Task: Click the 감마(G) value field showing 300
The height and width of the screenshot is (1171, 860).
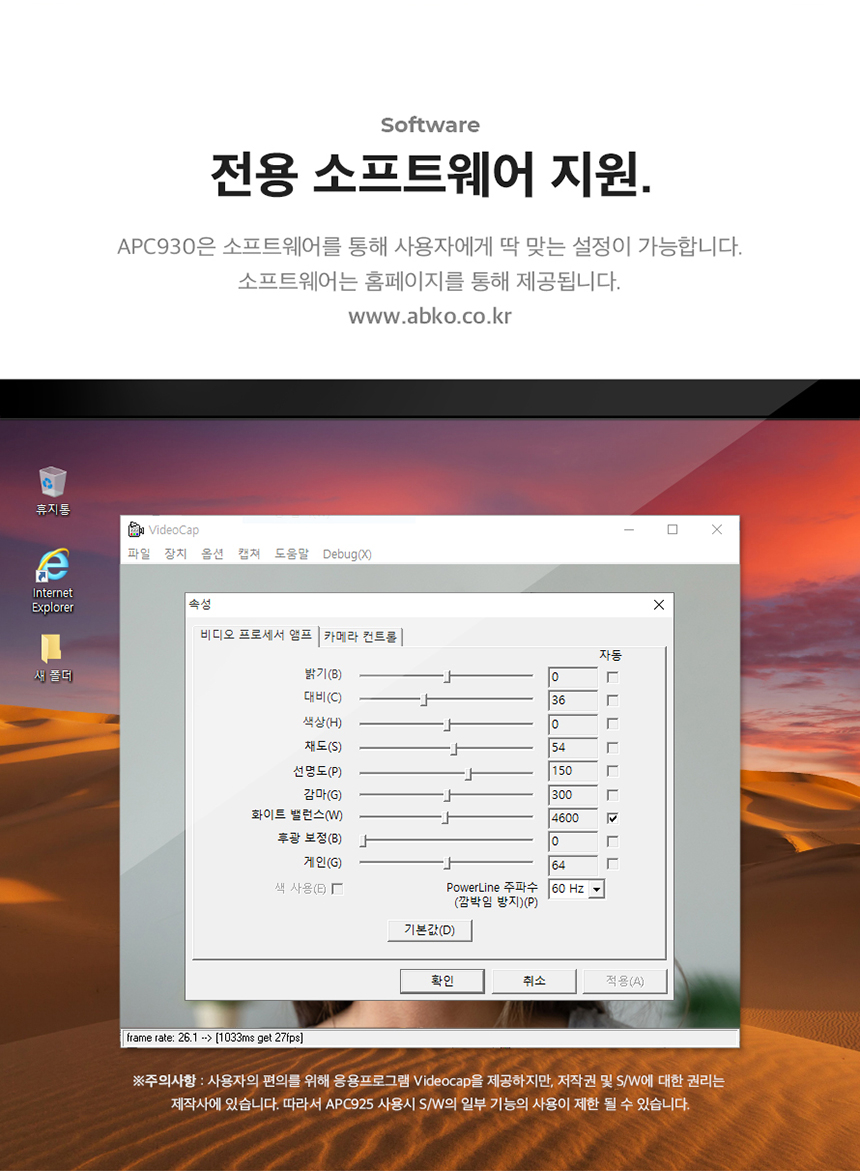Action: click(x=573, y=795)
